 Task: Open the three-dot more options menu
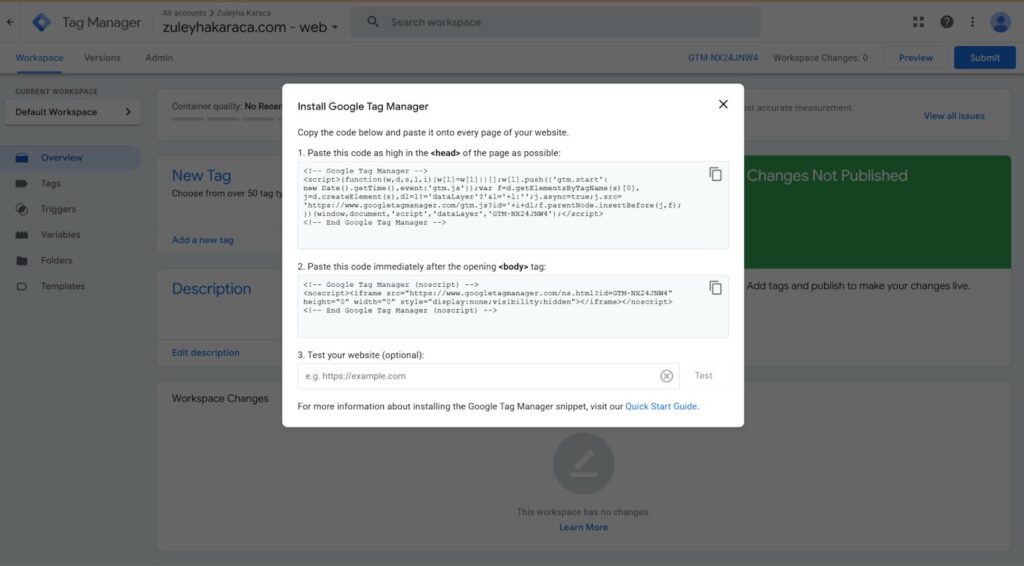pos(972,22)
